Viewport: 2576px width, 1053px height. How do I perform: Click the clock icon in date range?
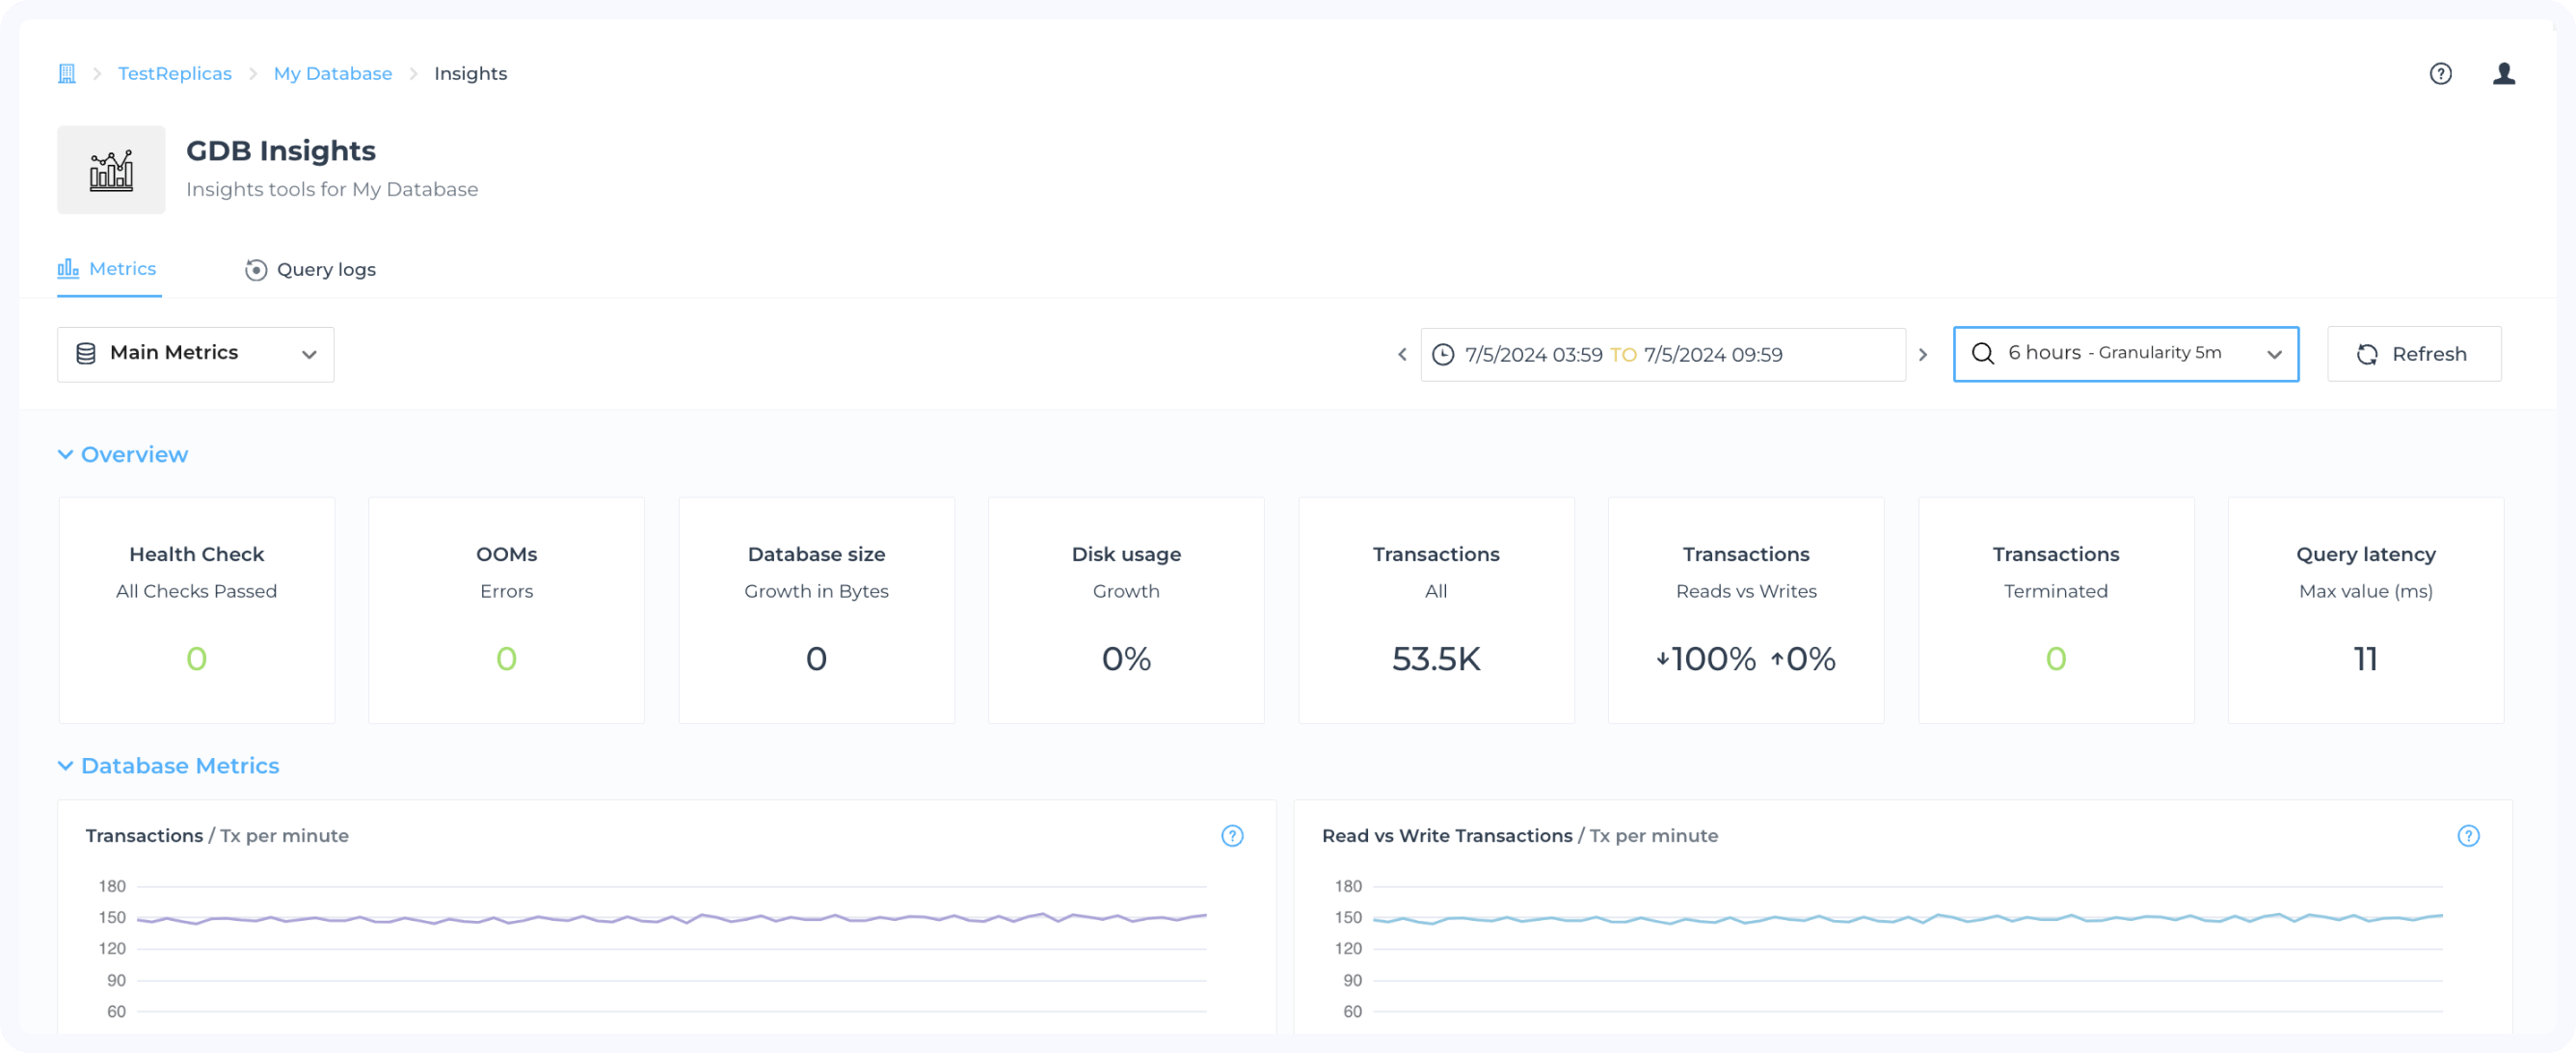pyautogui.click(x=1443, y=355)
